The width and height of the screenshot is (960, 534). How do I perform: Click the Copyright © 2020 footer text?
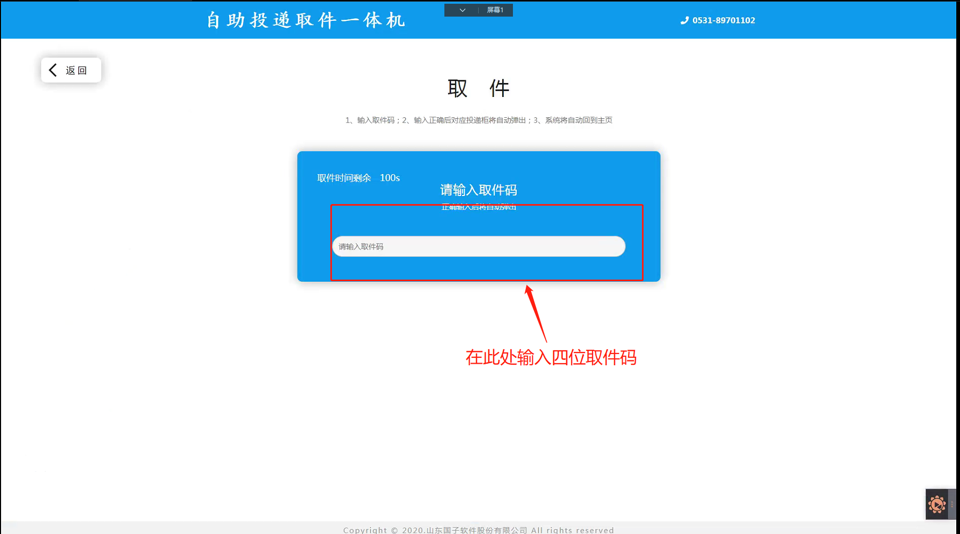381,530
